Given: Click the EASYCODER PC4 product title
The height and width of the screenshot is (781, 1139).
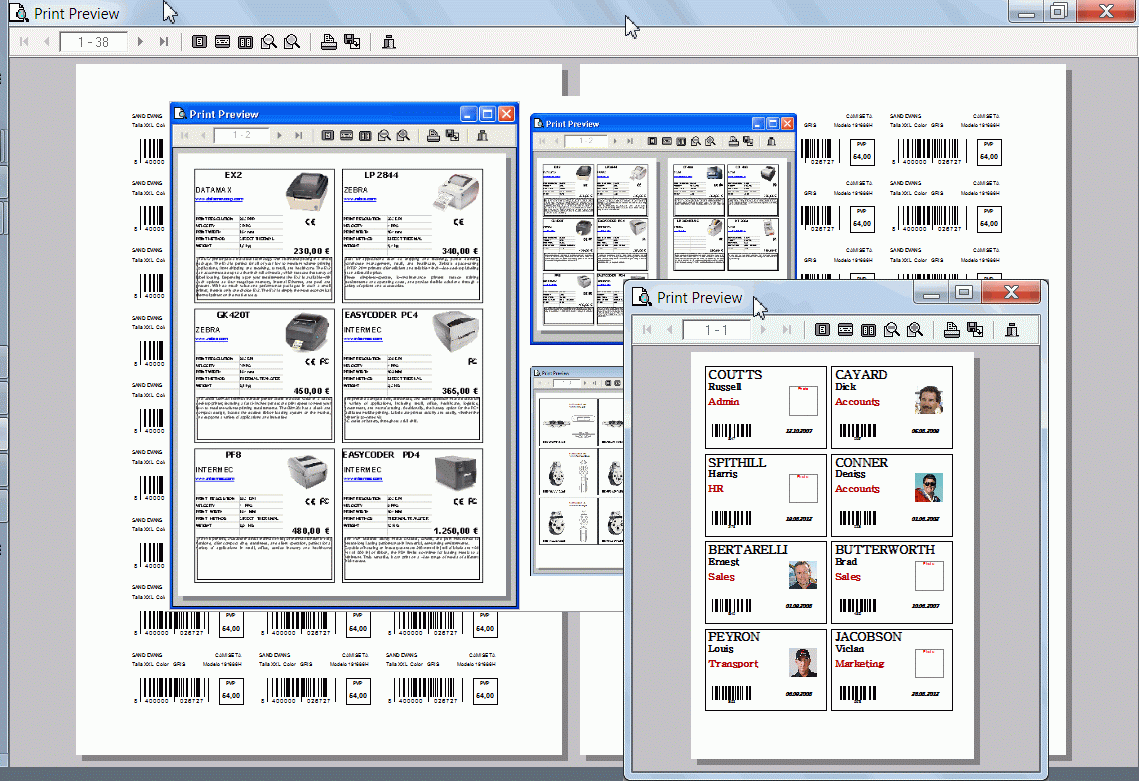Looking at the screenshot, I should tap(381, 315).
